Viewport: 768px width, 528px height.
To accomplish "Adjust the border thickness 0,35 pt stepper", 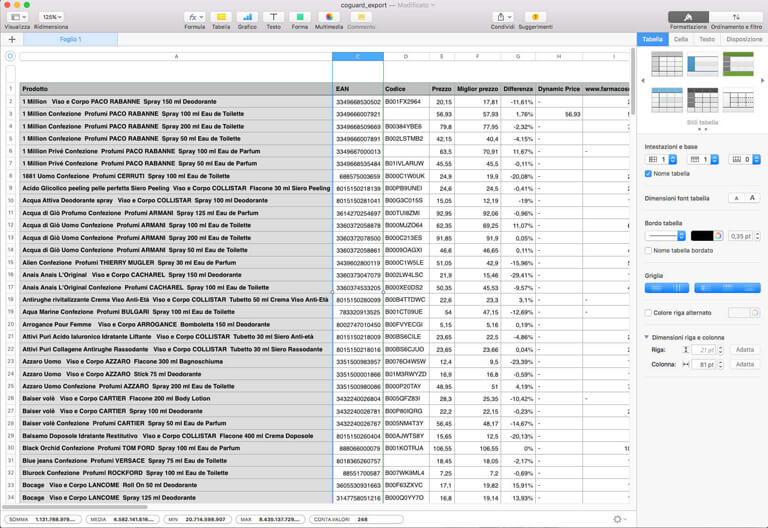I will 757,236.
